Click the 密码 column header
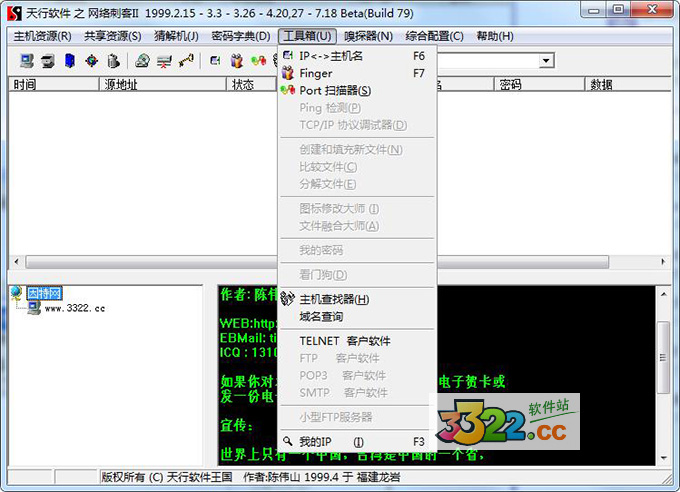680x492 pixels. point(539,84)
